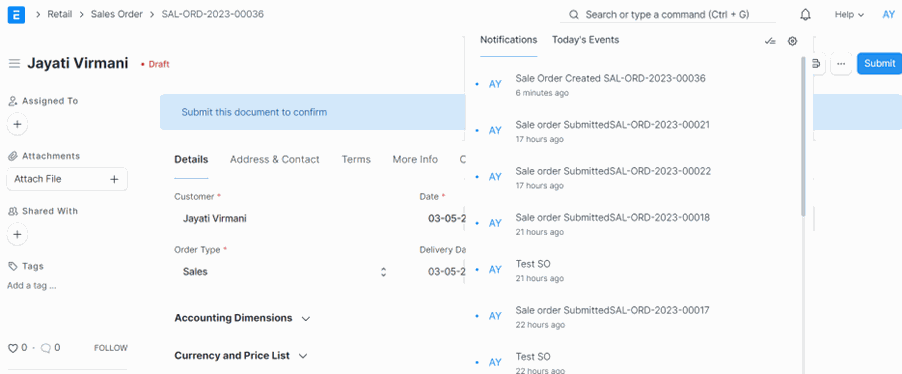Open the Terms tab
Image resolution: width=902 pixels, height=374 pixels.
pos(356,159)
